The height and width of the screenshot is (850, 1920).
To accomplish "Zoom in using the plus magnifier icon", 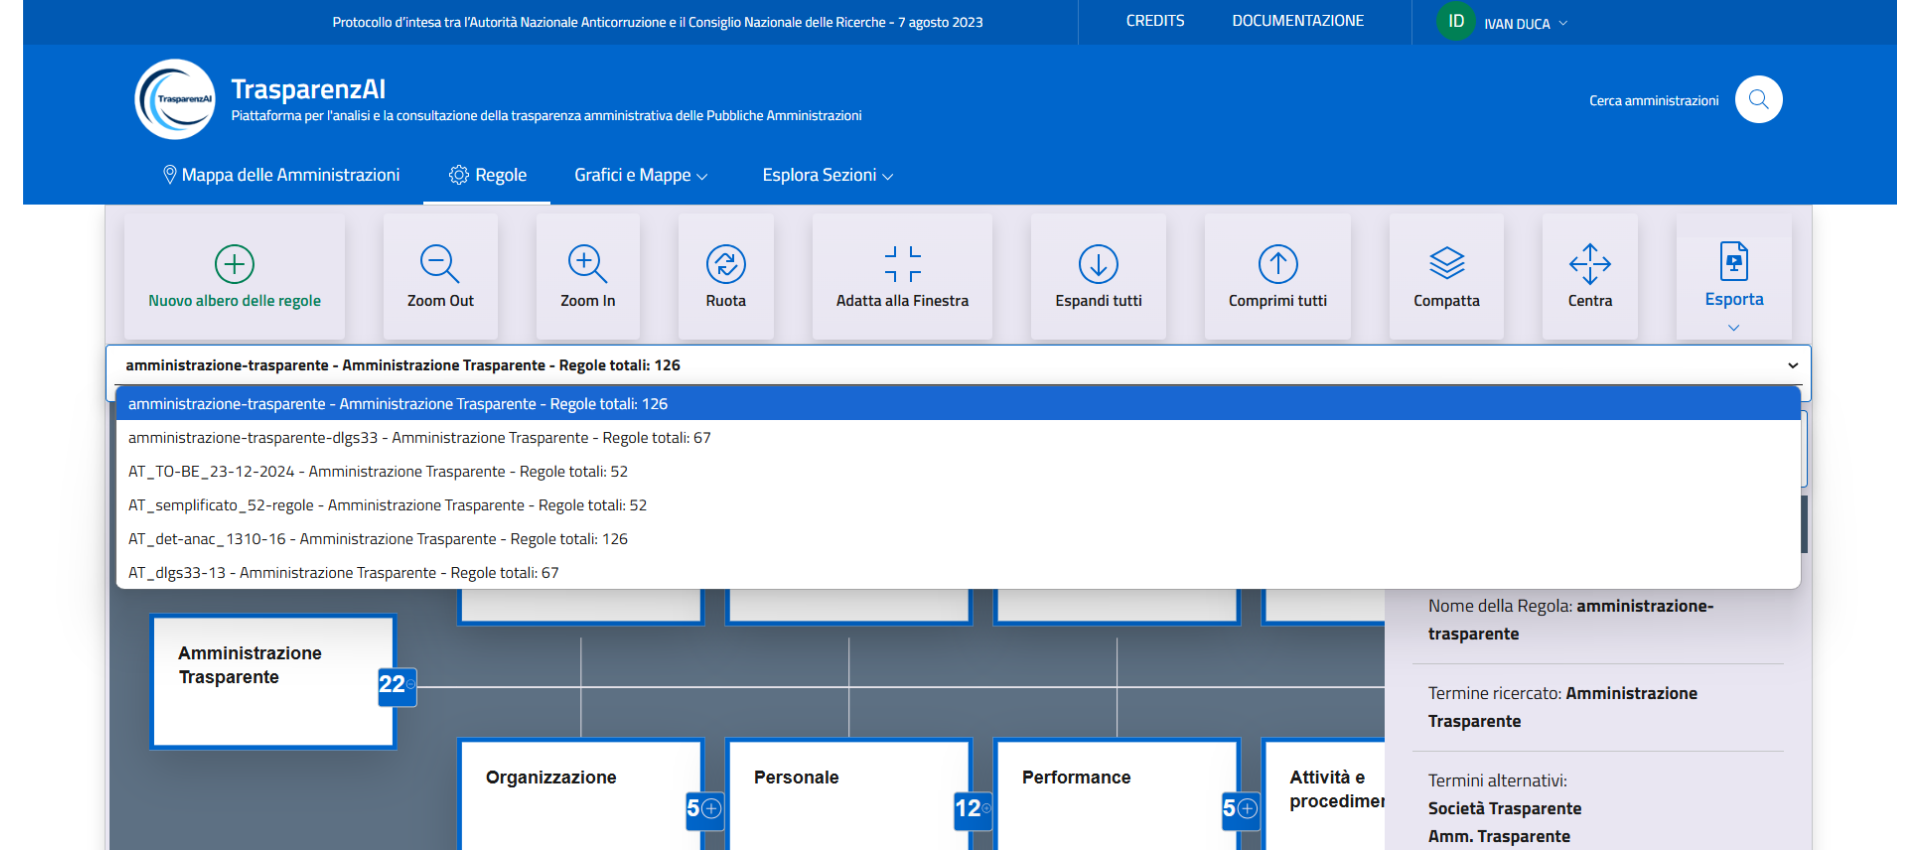I will 587,264.
